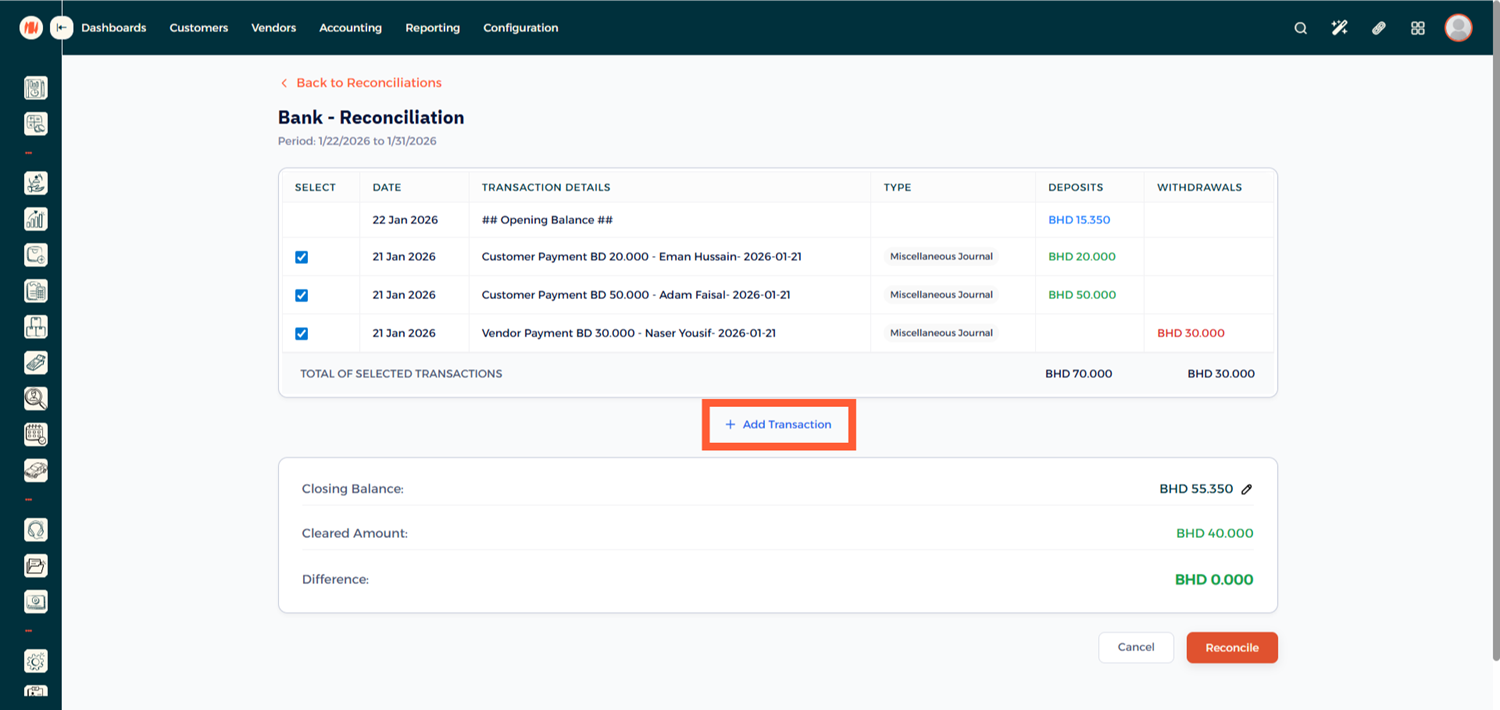Click the magic wand icon in top bar
Image resolution: width=1500 pixels, height=710 pixels.
click(x=1339, y=28)
